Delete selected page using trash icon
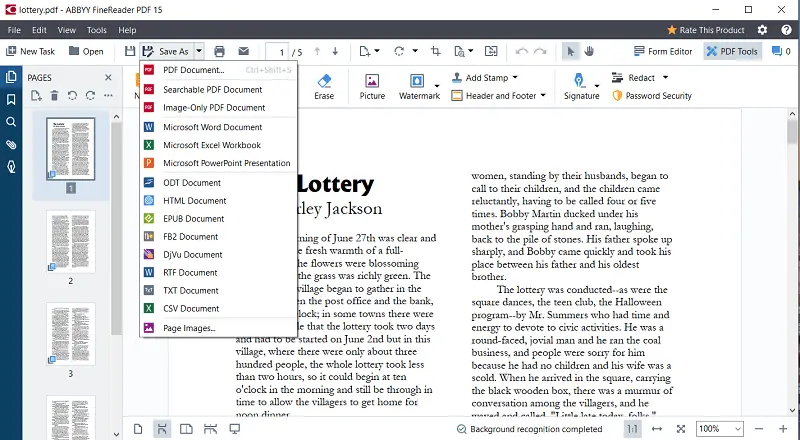Image resolution: width=800 pixels, height=440 pixels. point(54,96)
